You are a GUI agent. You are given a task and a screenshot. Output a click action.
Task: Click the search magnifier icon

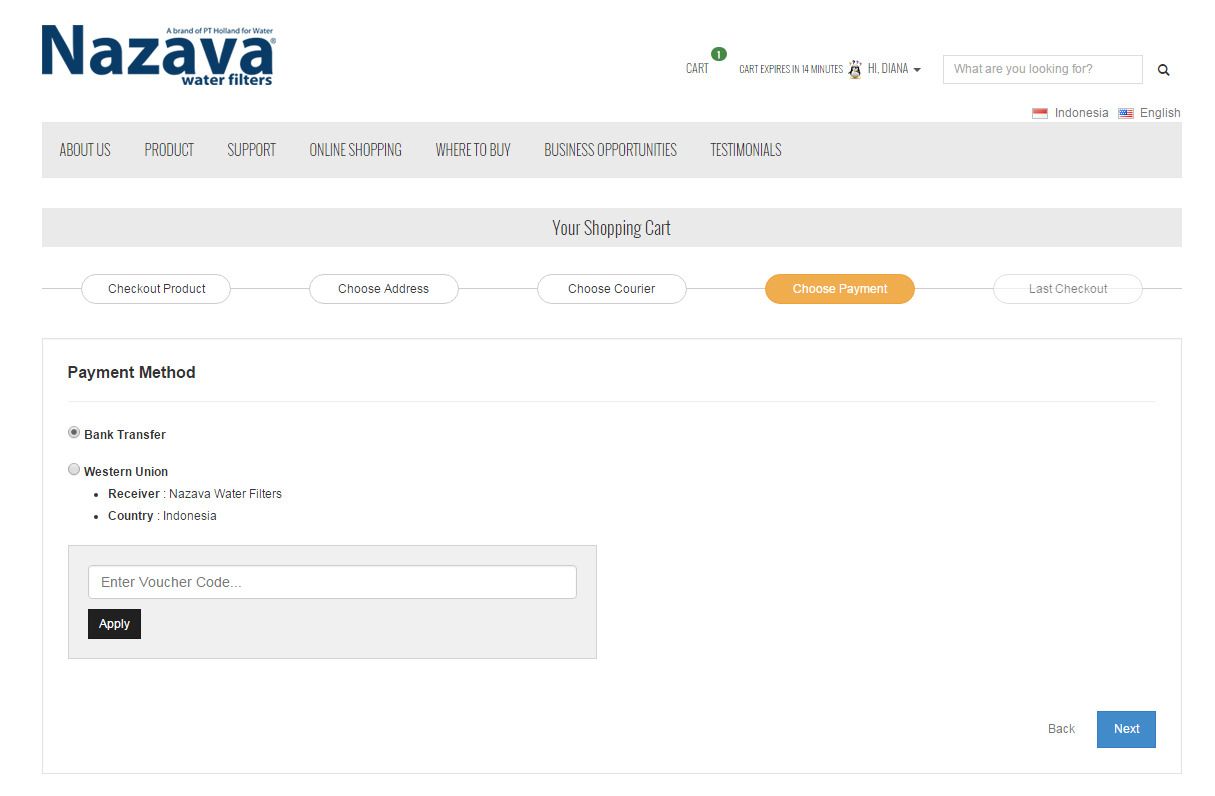pyautogui.click(x=1163, y=70)
